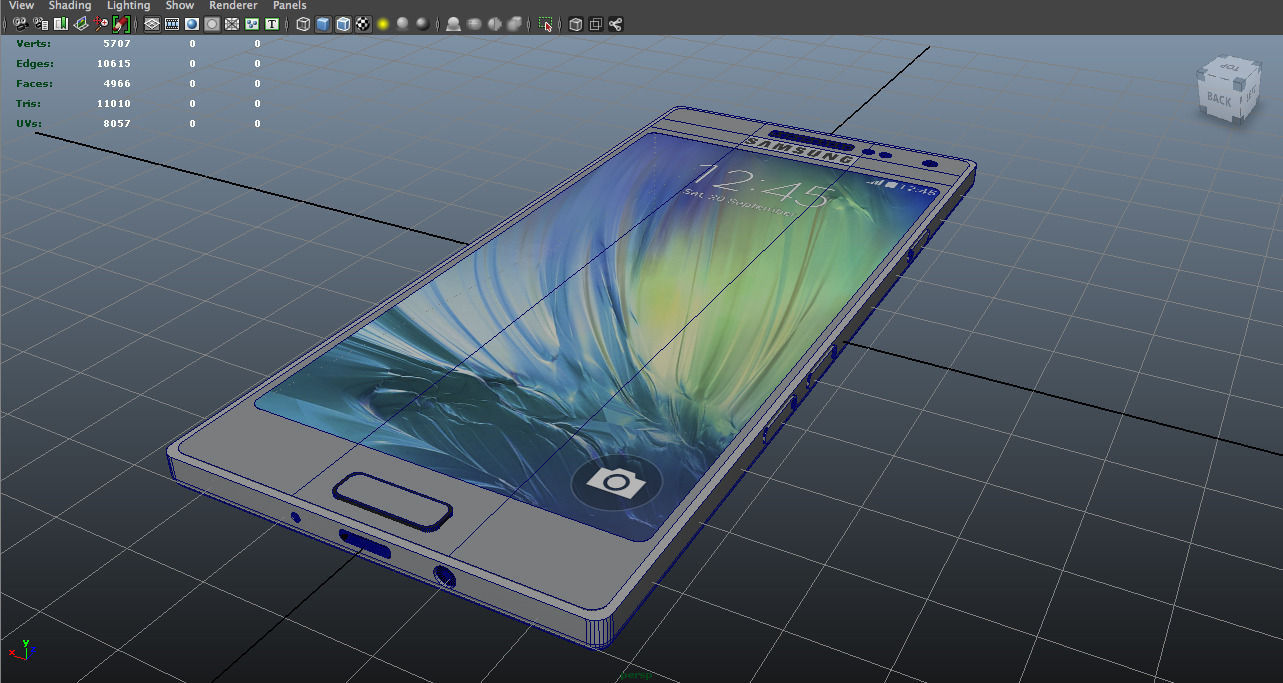Open the Grease Pencil tool
The height and width of the screenshot is (683, 1283).
point(121,23)
